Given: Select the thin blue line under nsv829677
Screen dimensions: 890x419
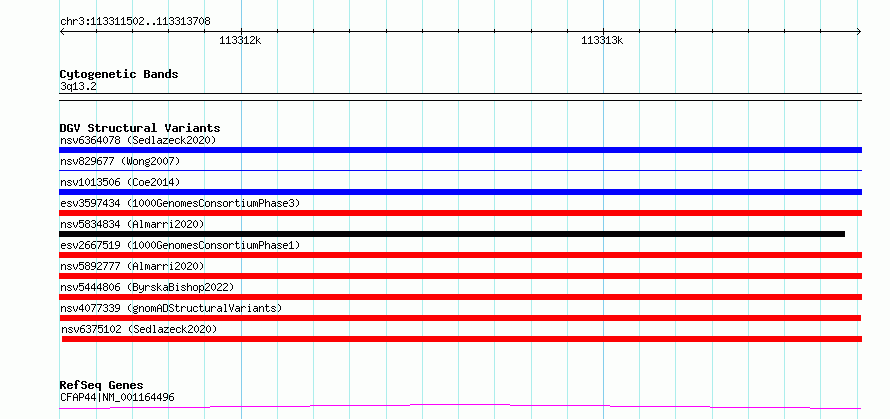Looking at the screenshot, I should [460, 170].
